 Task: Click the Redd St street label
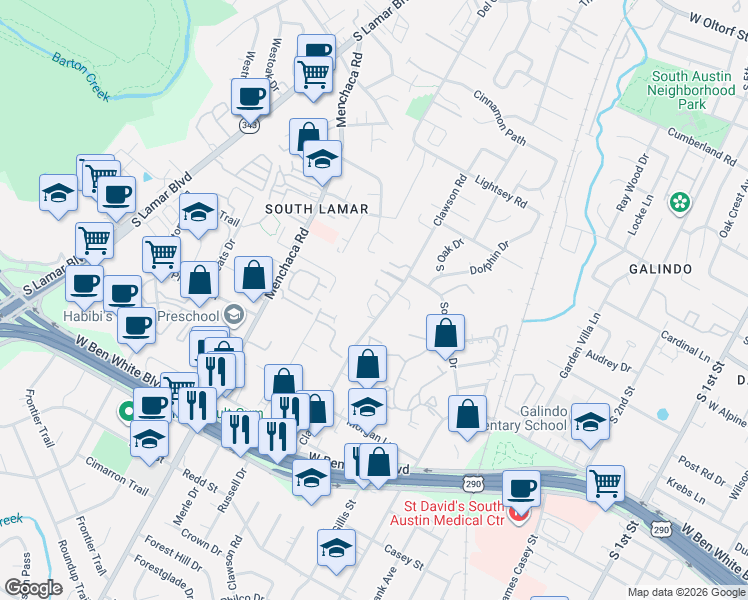(200, 481)
